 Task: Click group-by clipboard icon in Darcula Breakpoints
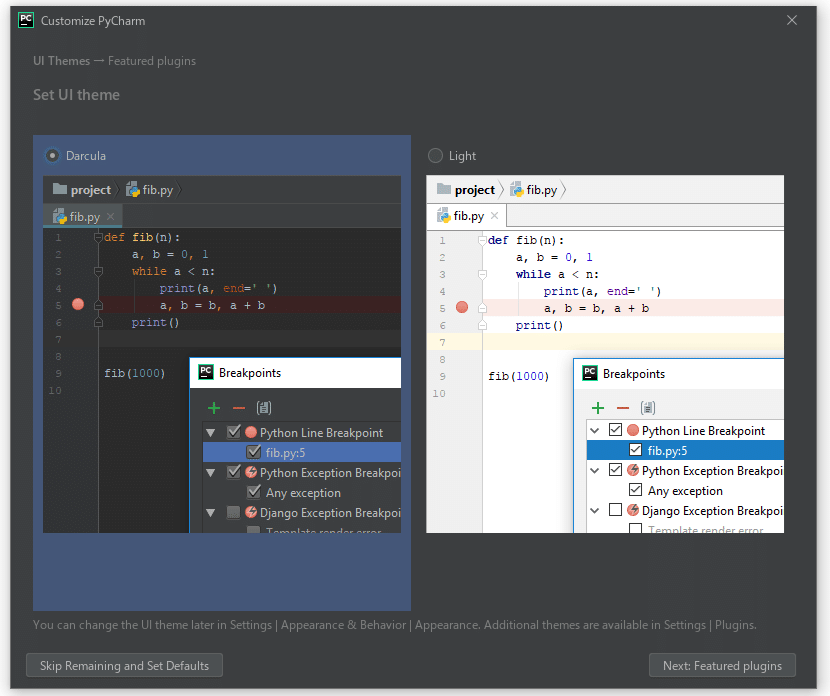click(264, 408)
